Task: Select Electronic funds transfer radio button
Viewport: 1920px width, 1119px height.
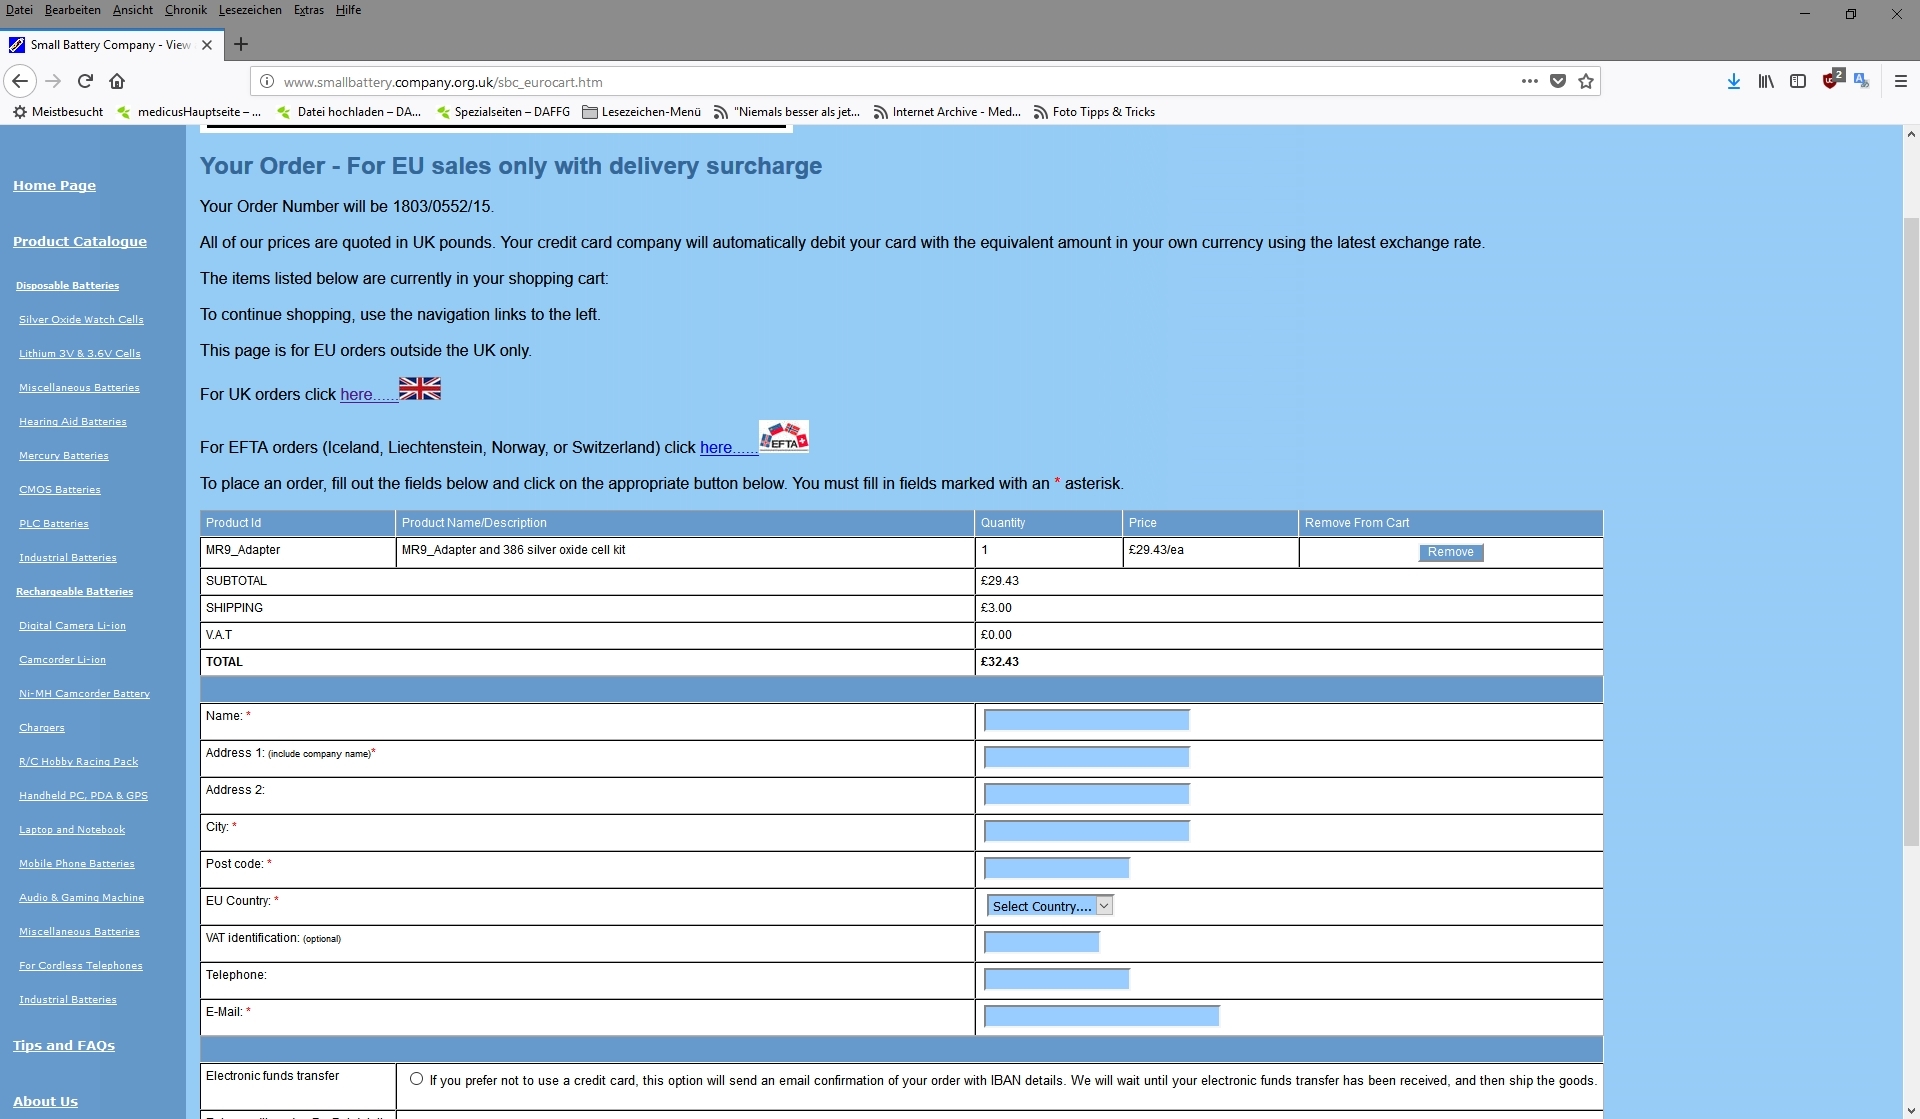Action: (x=416, y=1079)
